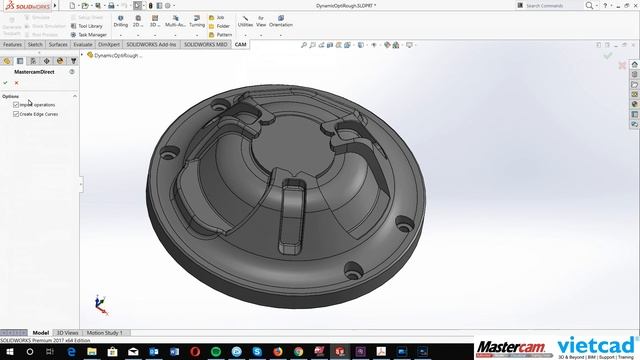
Task: Click the Save icon in quick toolbar
Action: tap(98, 6)
